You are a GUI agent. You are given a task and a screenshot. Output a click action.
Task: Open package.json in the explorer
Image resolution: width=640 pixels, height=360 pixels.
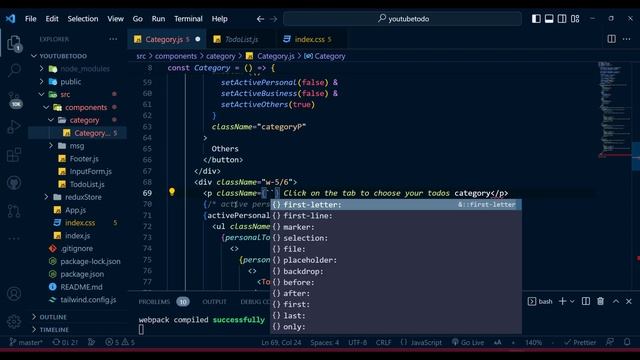click(x=82, y=274)
